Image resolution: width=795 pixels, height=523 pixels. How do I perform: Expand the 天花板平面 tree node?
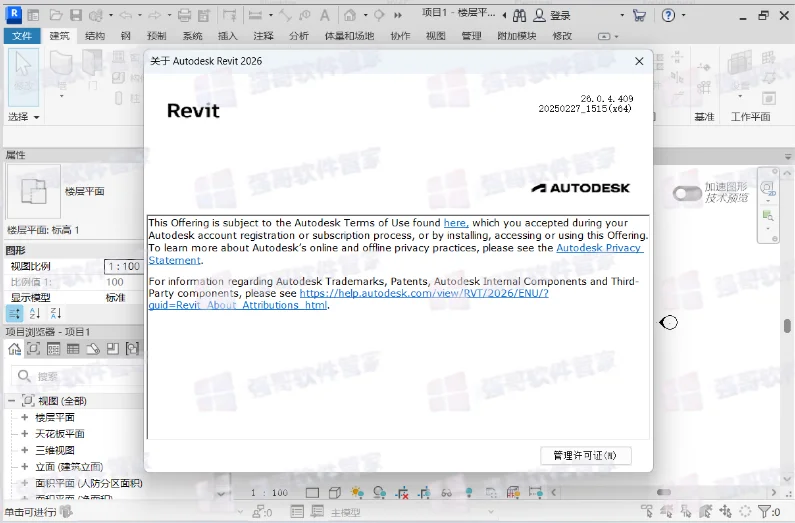tap(24, 433)
